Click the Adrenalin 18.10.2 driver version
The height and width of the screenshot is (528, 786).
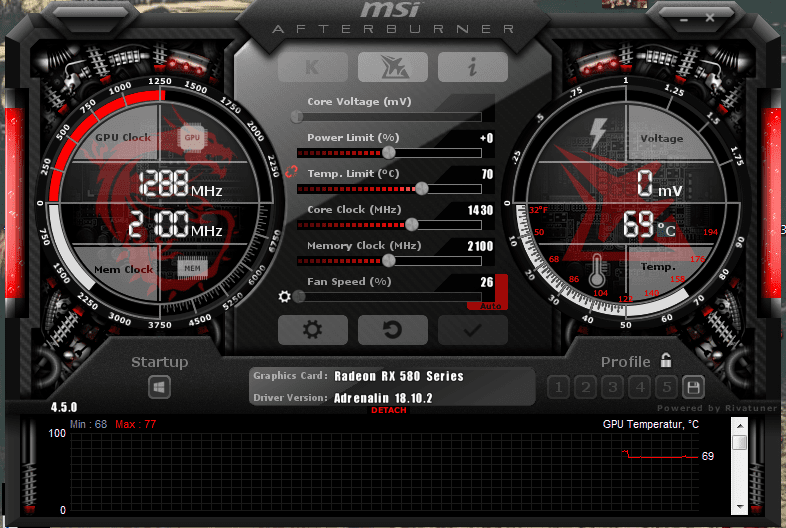point(383,398)
